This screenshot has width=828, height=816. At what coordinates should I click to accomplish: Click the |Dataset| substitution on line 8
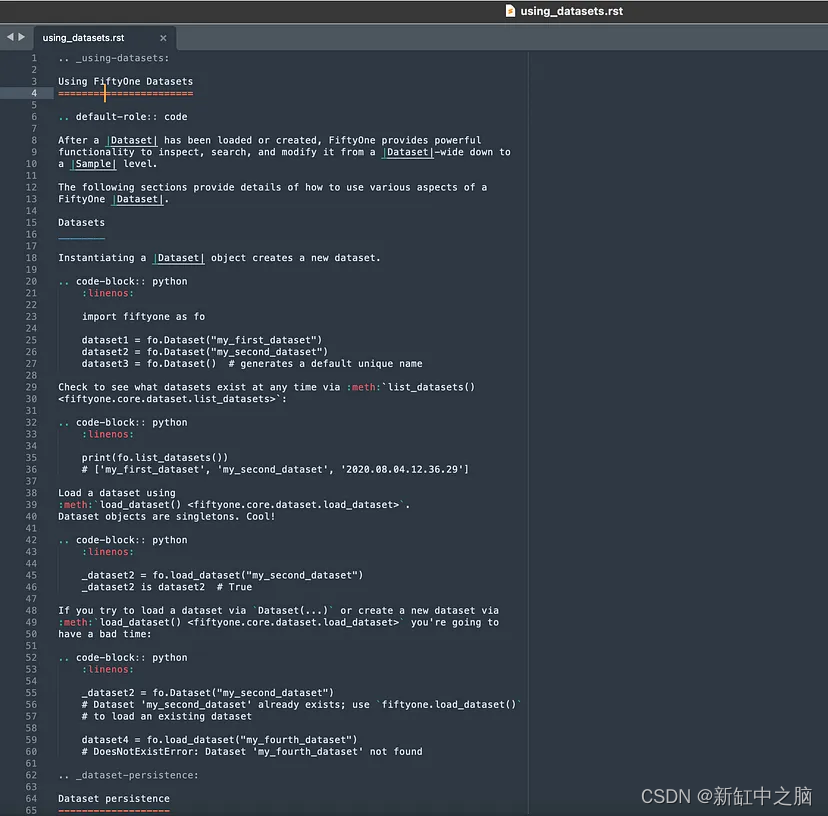pyautogui.click(x=132, y=140)
